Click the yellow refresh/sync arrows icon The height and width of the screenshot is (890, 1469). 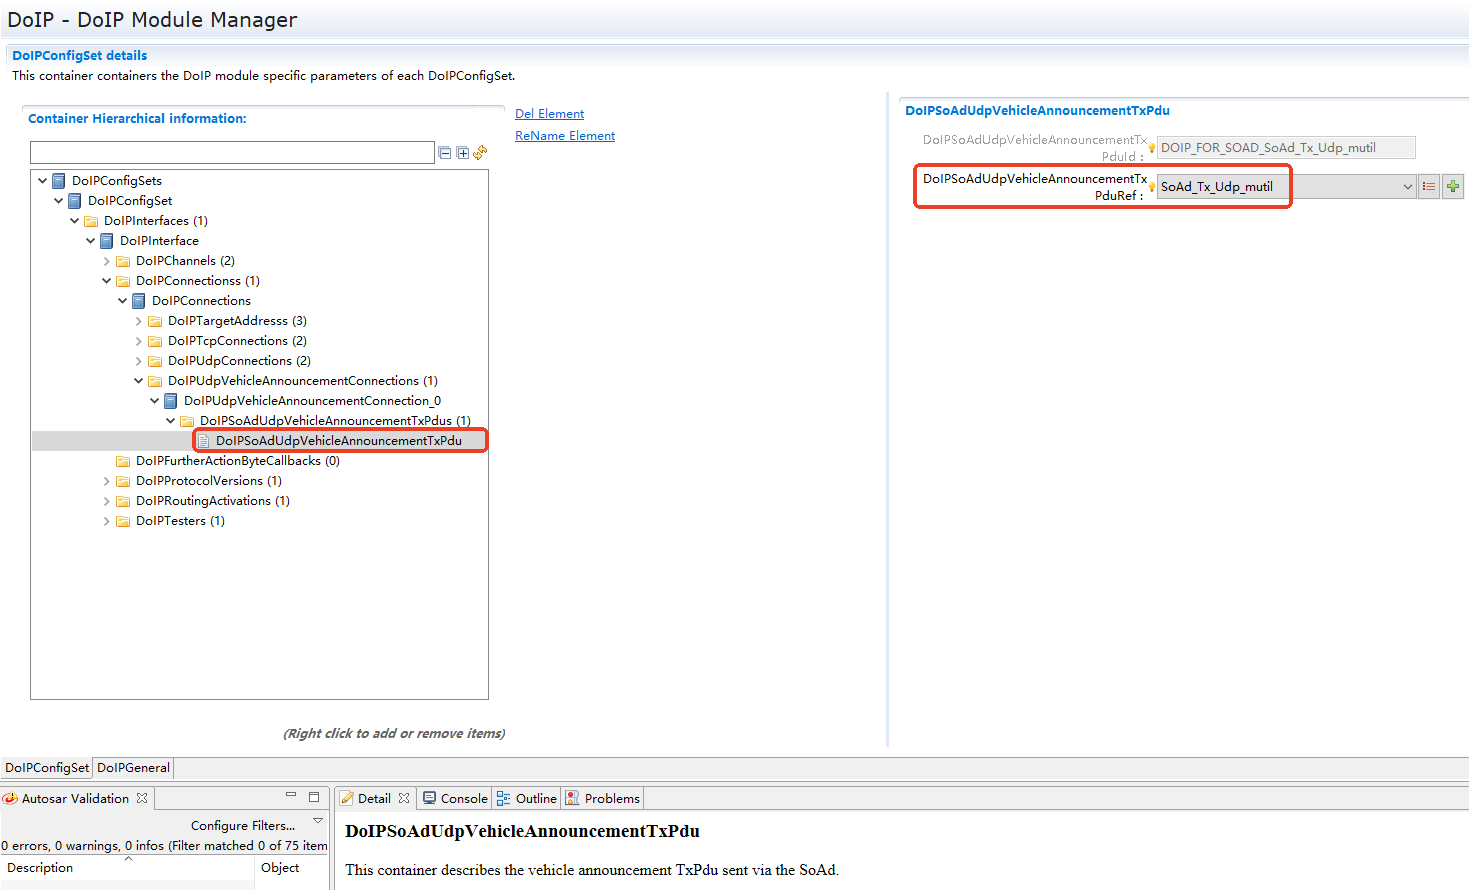pyautogui.click(x=480, y=152)
